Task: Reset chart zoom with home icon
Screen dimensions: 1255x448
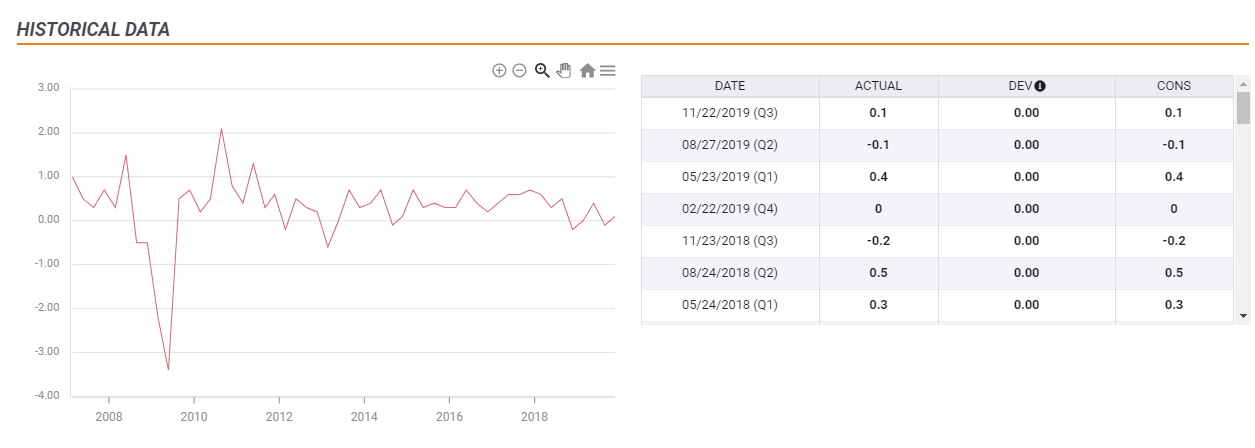Action: [587, 70]
